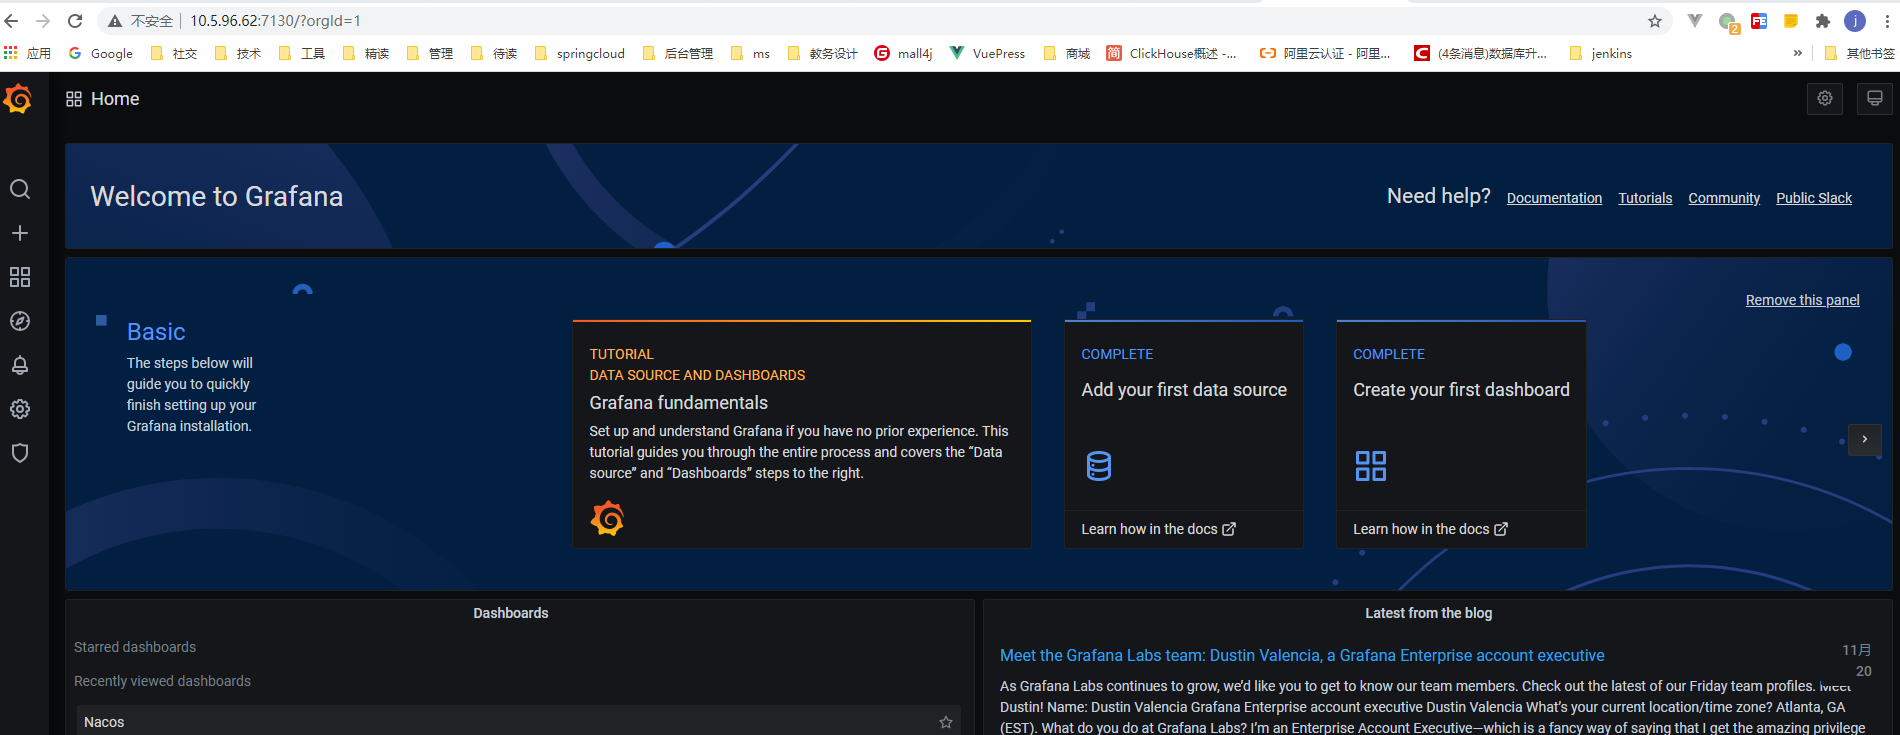The image size is (1900, 735).
Task: Open the Alerting bell icon in sidebar
Action: coord(20,365)
